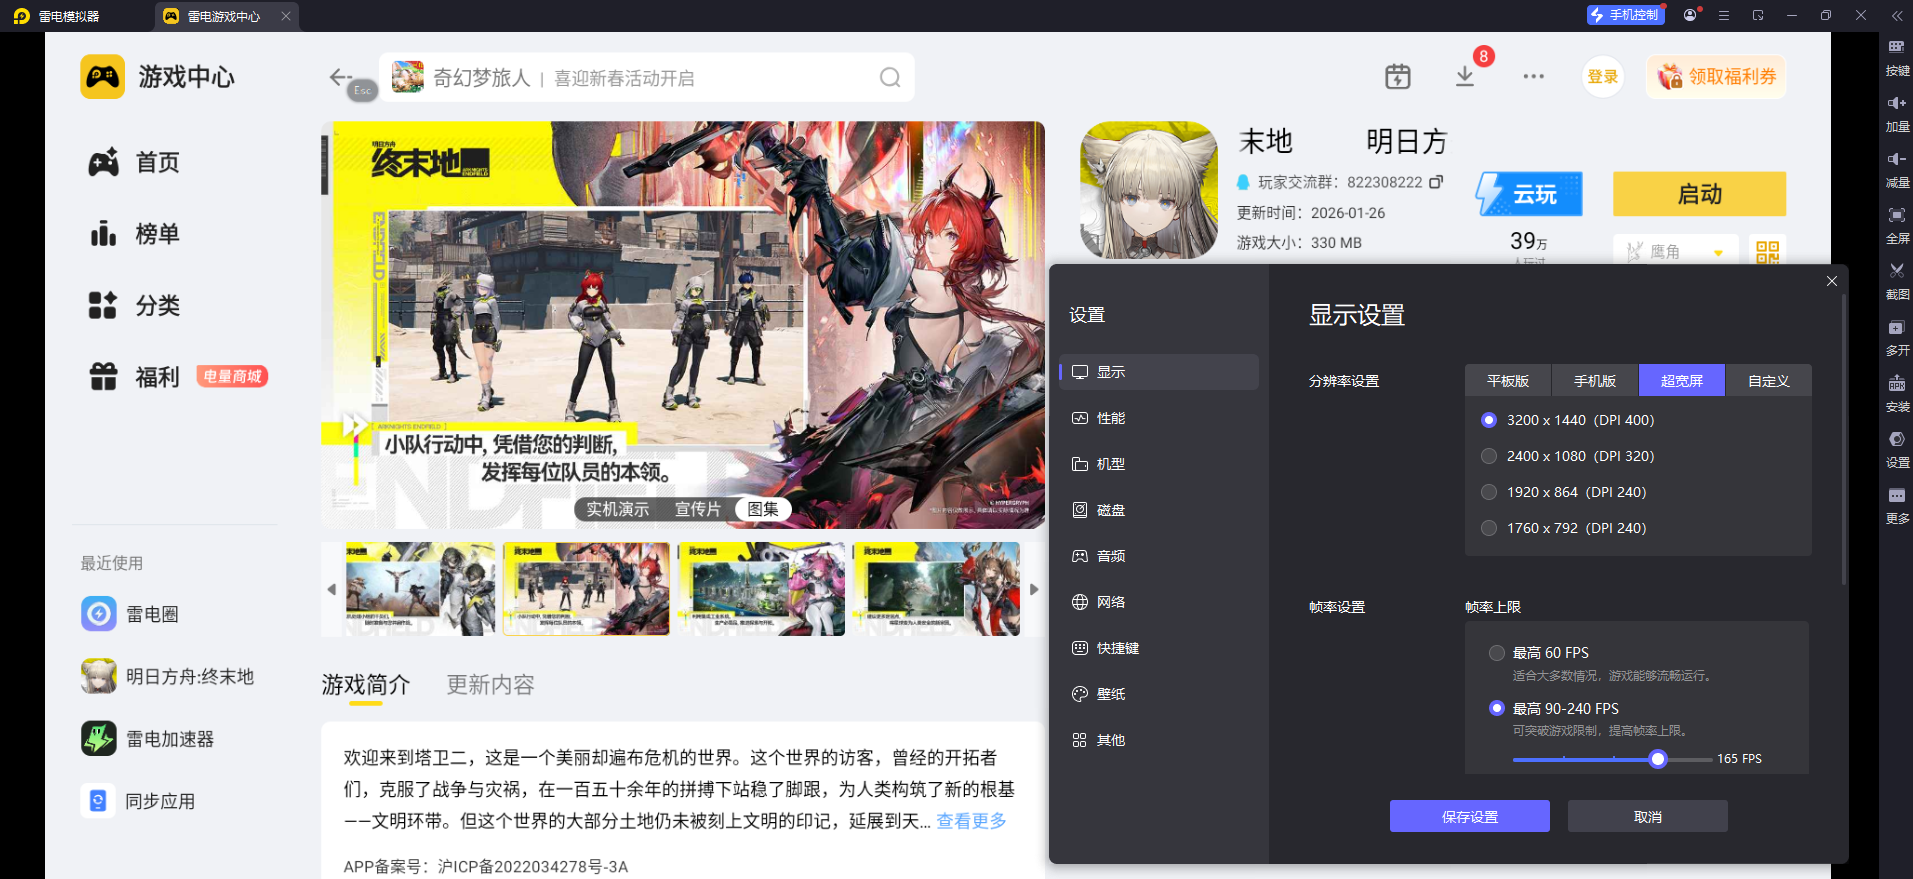
Task: Open 同步应用 from recently used
Action: [138, 801]
